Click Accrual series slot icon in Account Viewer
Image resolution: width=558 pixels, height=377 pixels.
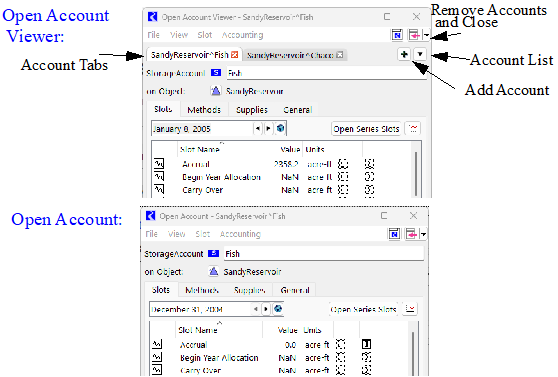(159, 163)
